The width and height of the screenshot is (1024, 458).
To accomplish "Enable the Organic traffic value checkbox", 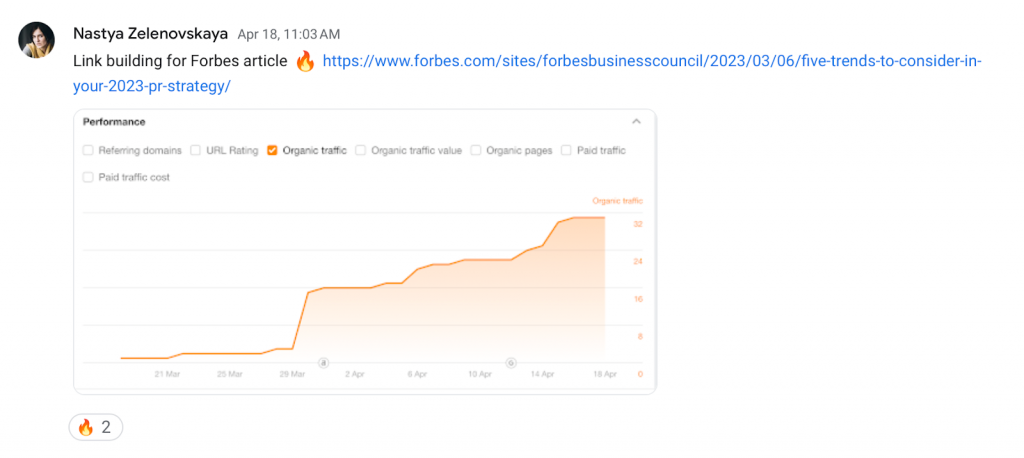I will (360, 151).
